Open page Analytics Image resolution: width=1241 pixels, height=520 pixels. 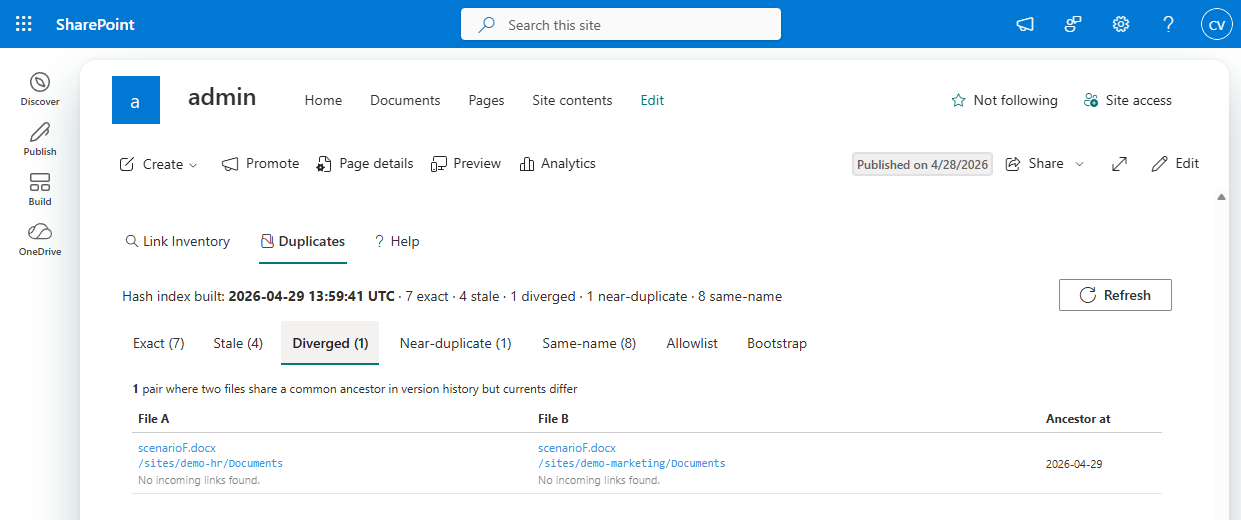pos(558,164)
